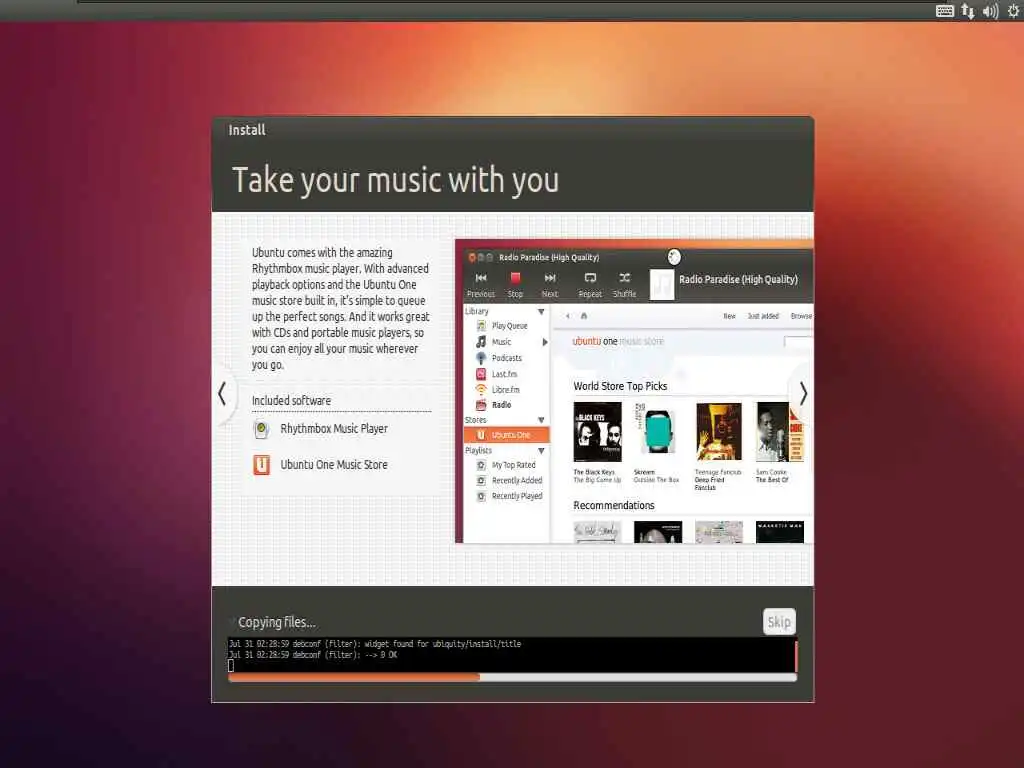Go to the previous slide arrow
The image size is (1024, 768).
click(222, 394)
